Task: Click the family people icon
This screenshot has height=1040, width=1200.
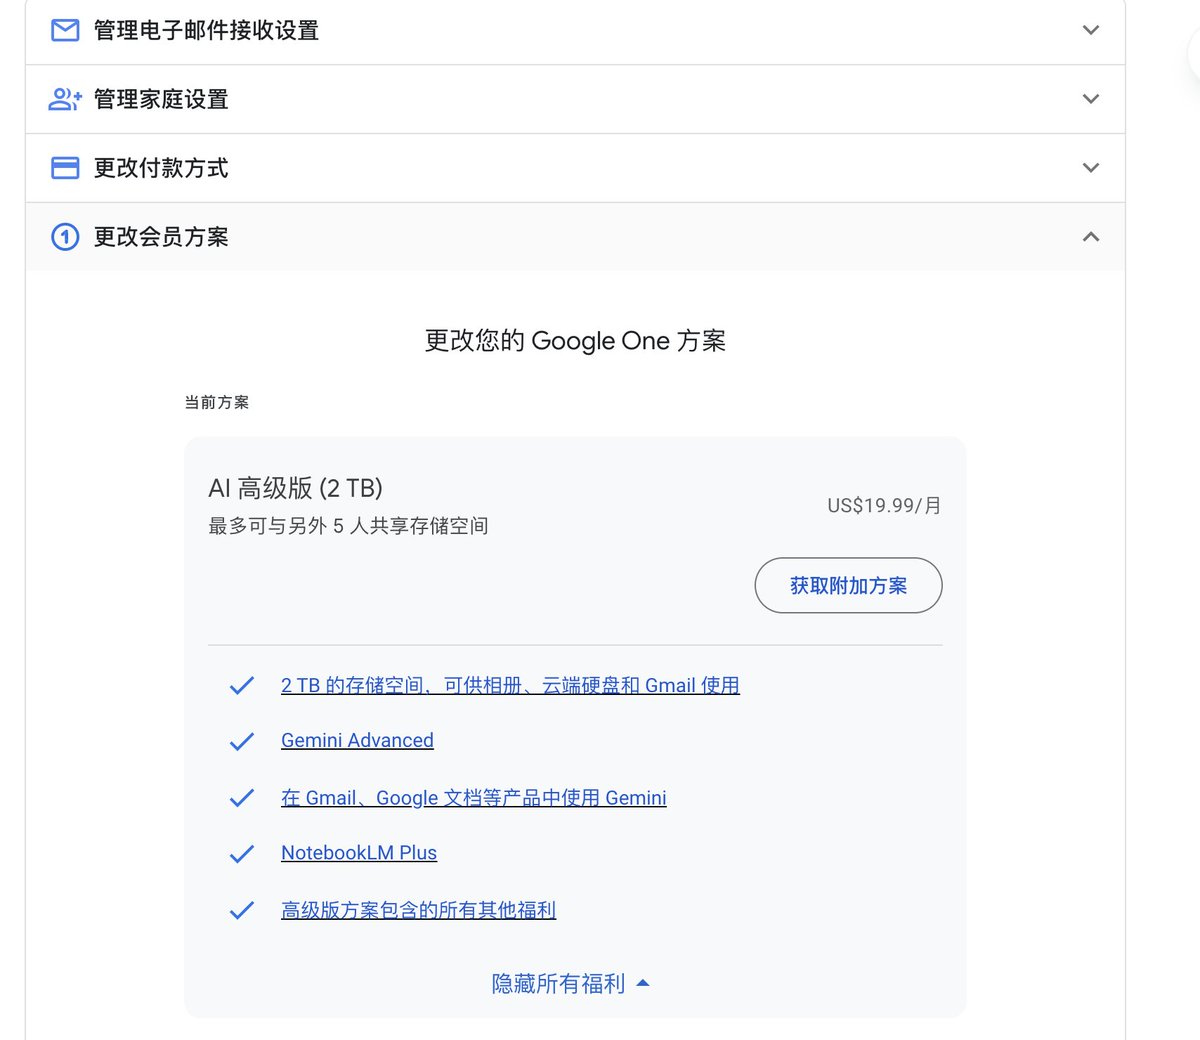Action: (65, 99)
